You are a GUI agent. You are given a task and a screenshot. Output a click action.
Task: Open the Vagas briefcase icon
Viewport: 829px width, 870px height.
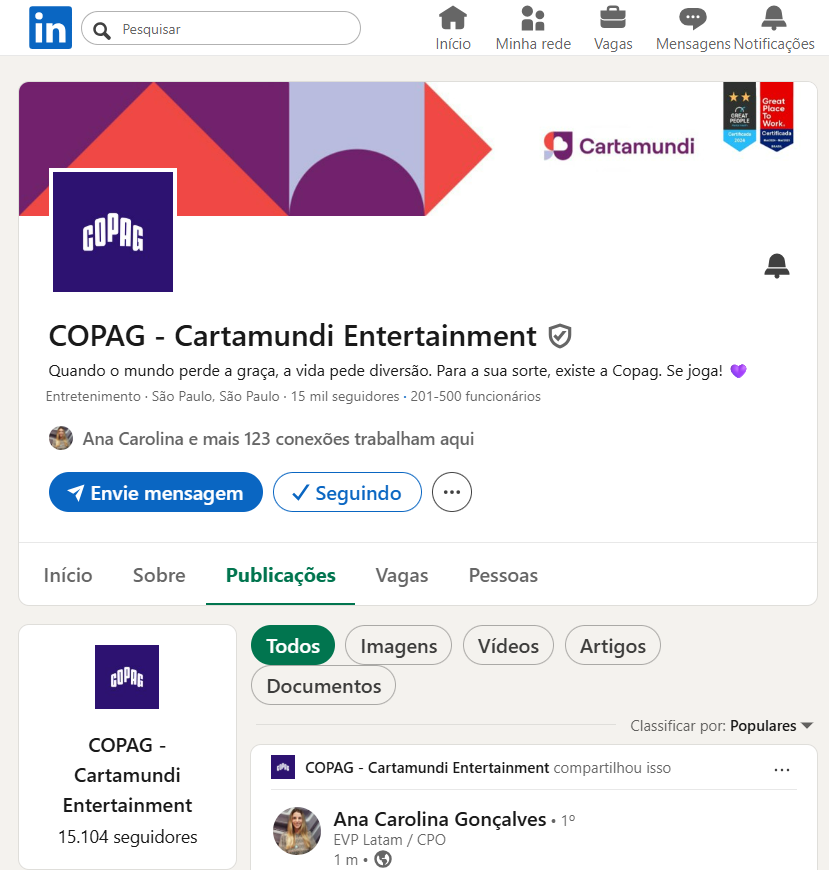point(613,18)
